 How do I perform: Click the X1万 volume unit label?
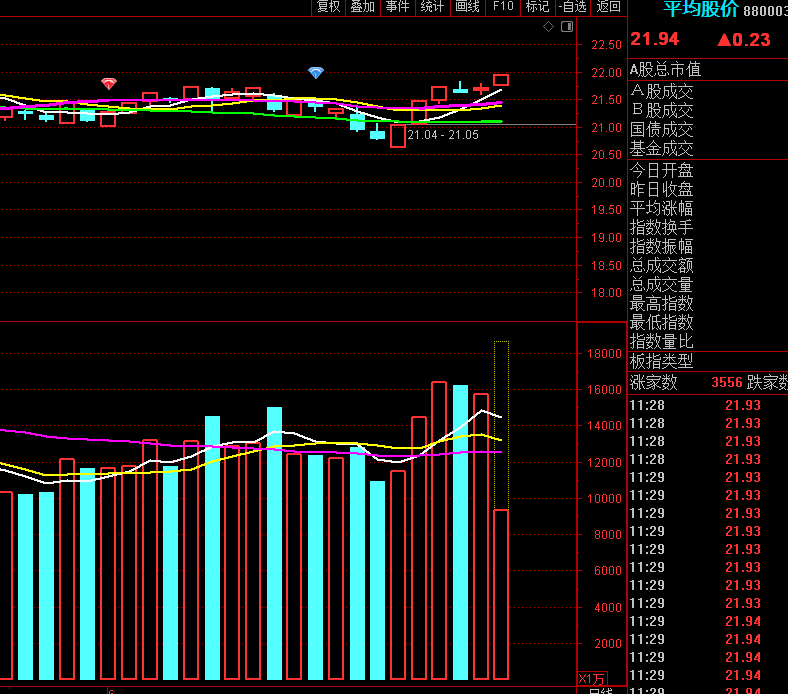(592, 679)
